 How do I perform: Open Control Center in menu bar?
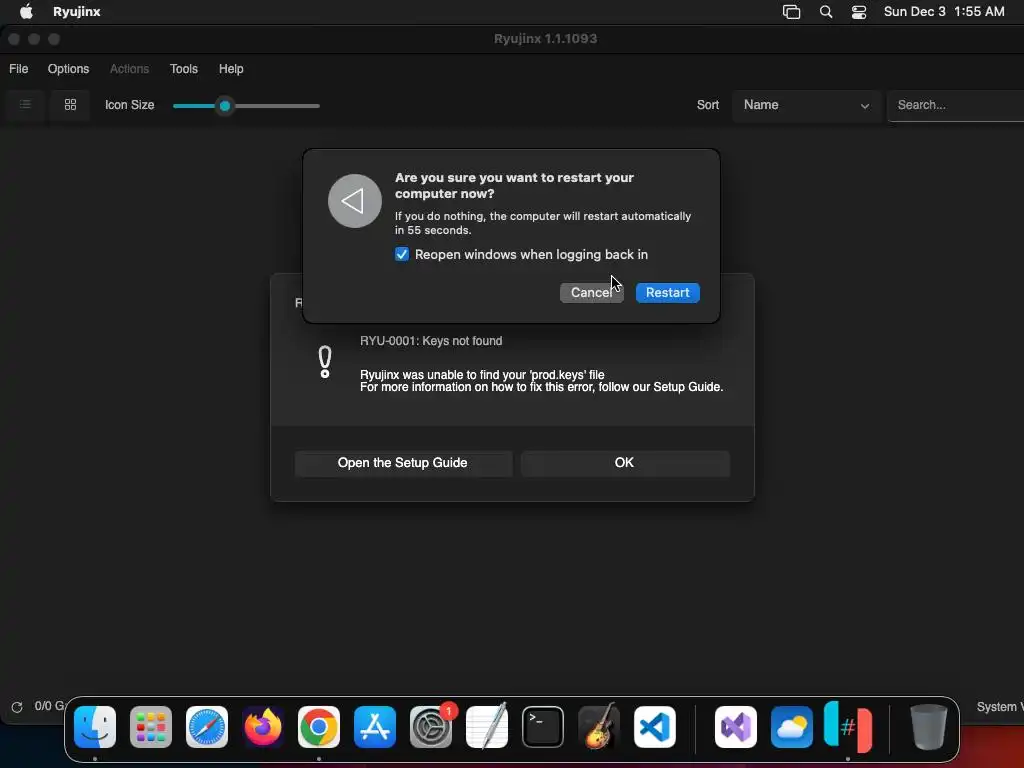point(859,12)
